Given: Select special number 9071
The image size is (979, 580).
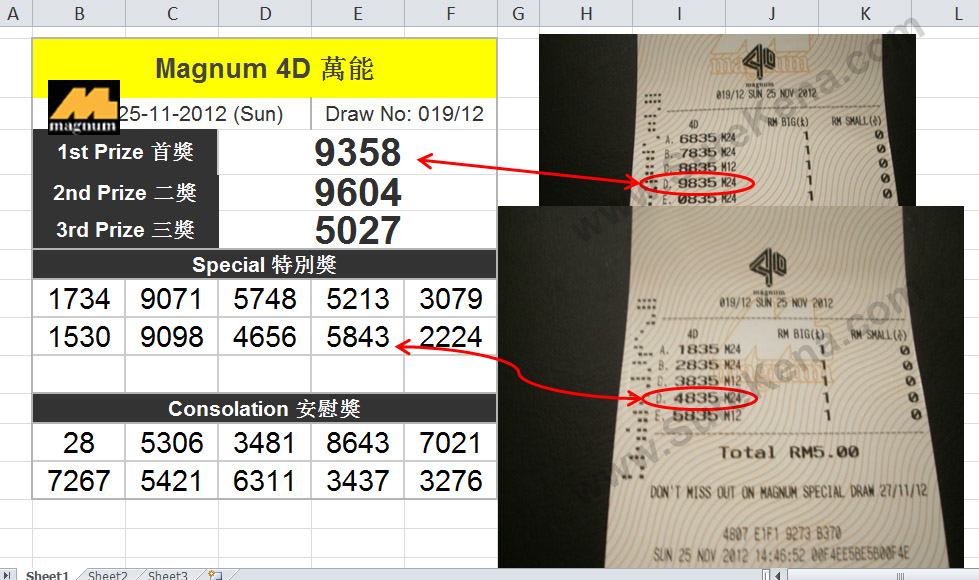Looking at the screenshot, I should pyautogui.click(x=172, y=299).
